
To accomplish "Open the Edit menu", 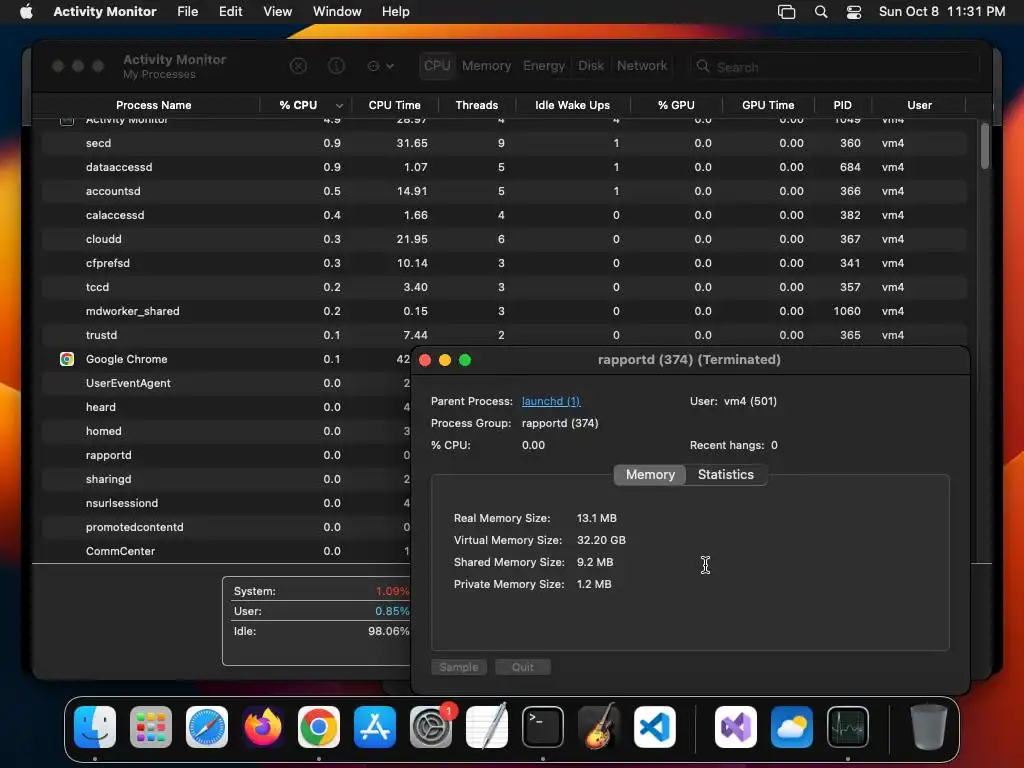I will (231, 12).
